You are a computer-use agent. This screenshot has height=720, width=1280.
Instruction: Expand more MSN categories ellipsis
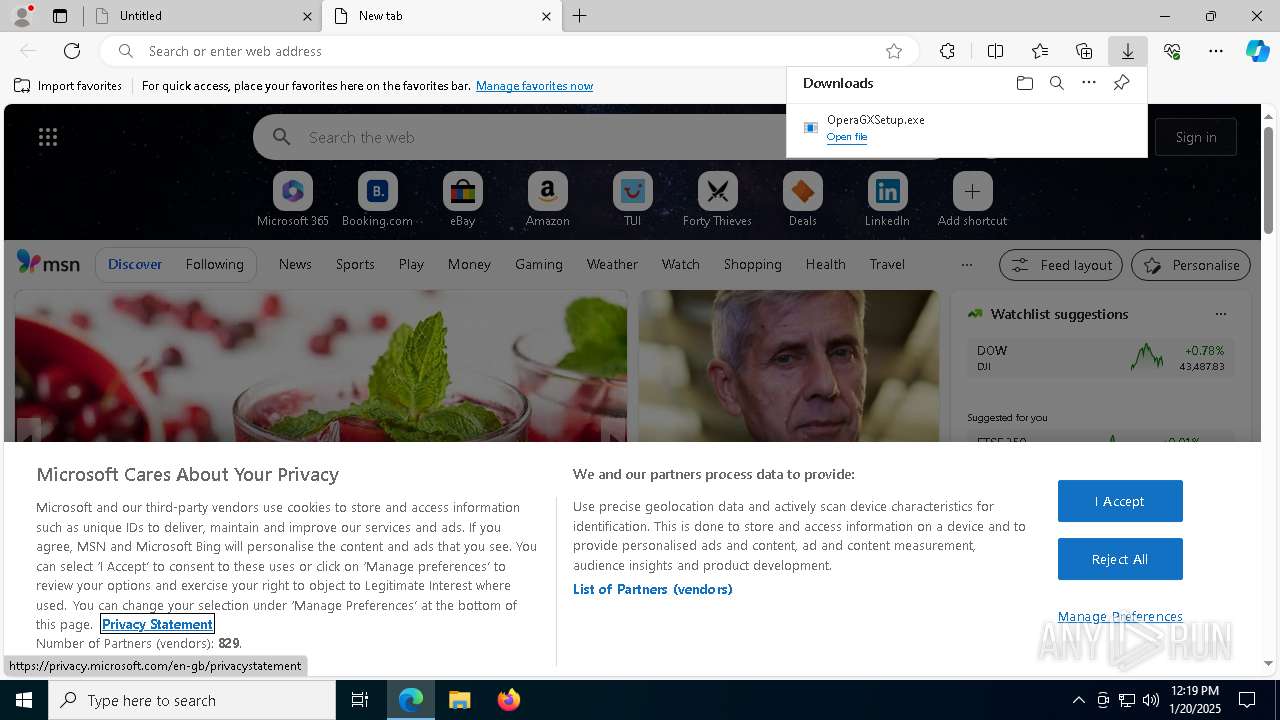(966, 264)
